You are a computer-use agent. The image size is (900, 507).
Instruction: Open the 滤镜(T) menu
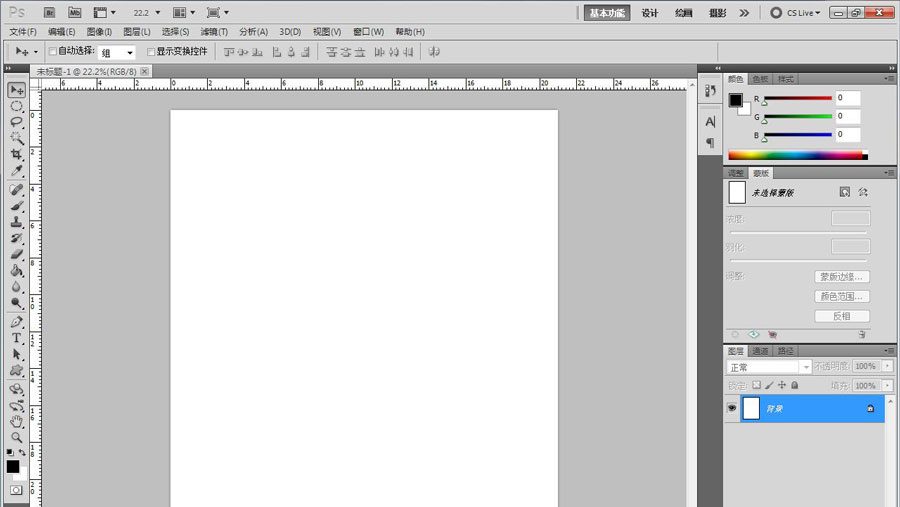click(x=214, y=32)
